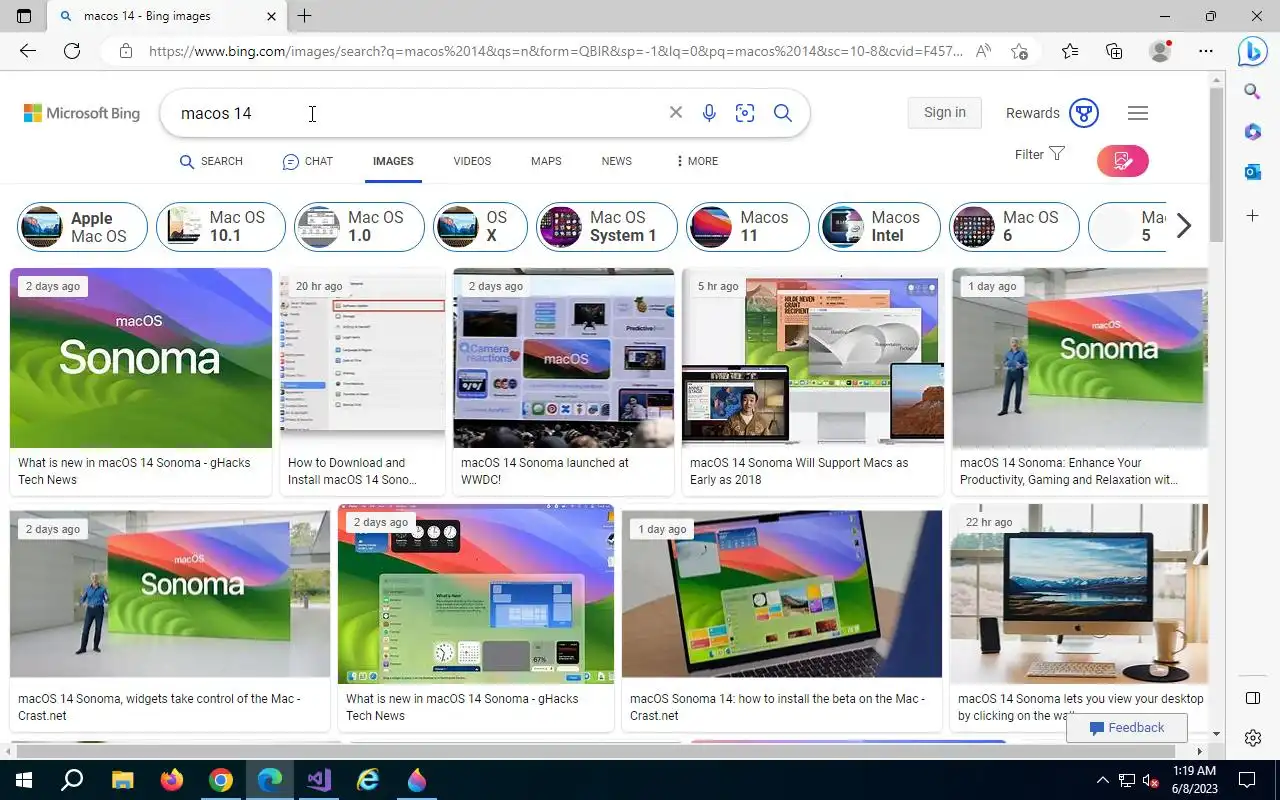1280x800 pixels.
Task: Launch Firefox from taskbar
Action: tap(172, 779)
